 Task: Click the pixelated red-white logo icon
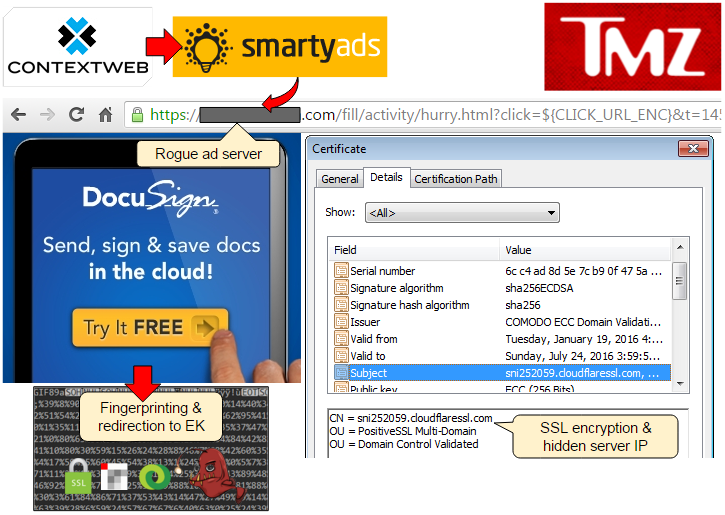pos(114,476)
